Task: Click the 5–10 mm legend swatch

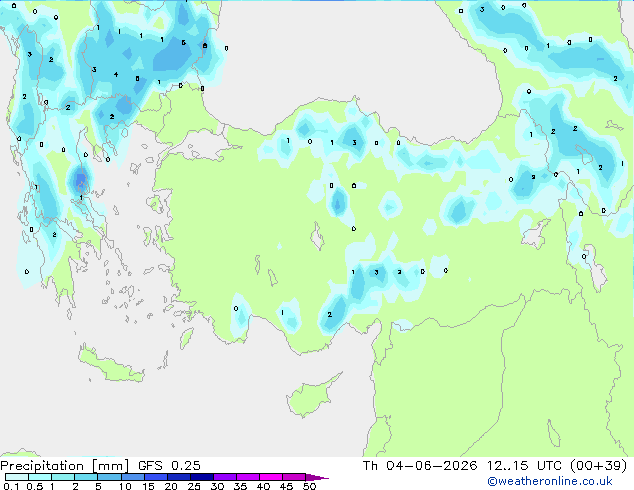Action: point(109,477)
